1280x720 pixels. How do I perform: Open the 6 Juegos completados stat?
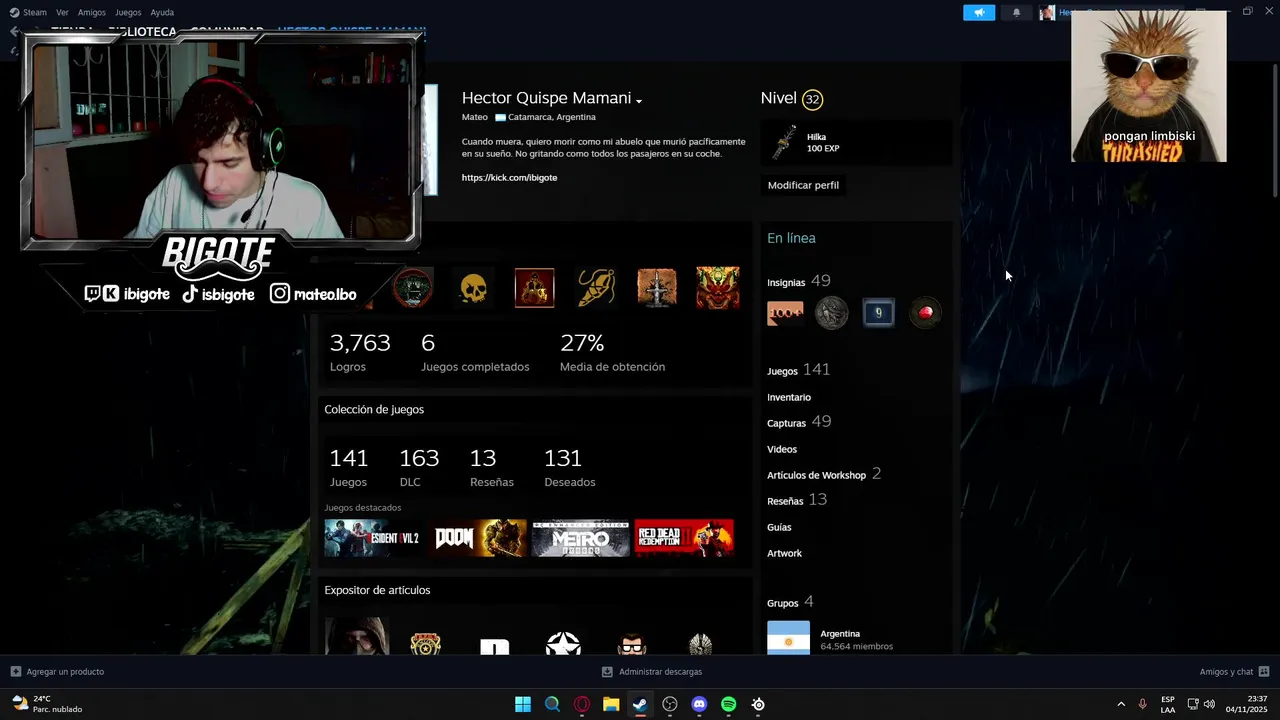tap(475, 352)
